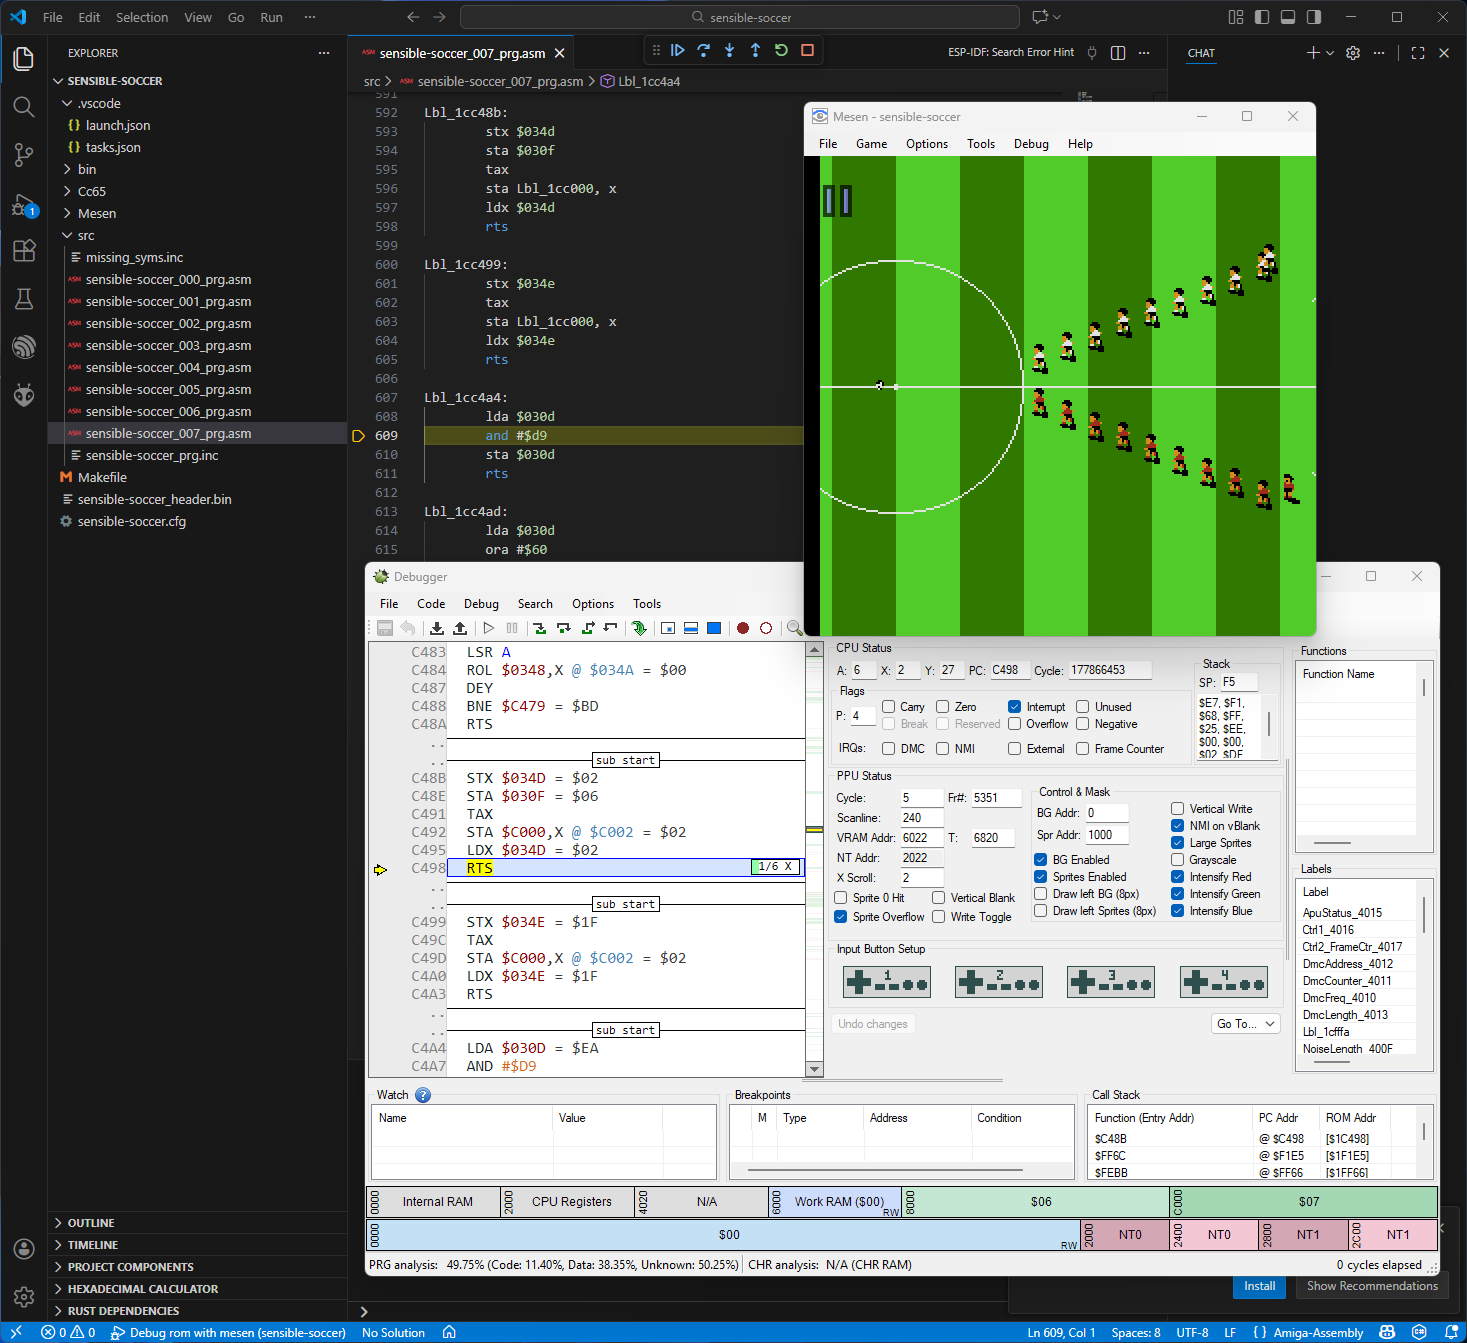Image resolution: width=1467 pixels, height=1343 pixels.
Task: Toggle the NMI on vBlank checkbox
Action: coord(1178,826)
